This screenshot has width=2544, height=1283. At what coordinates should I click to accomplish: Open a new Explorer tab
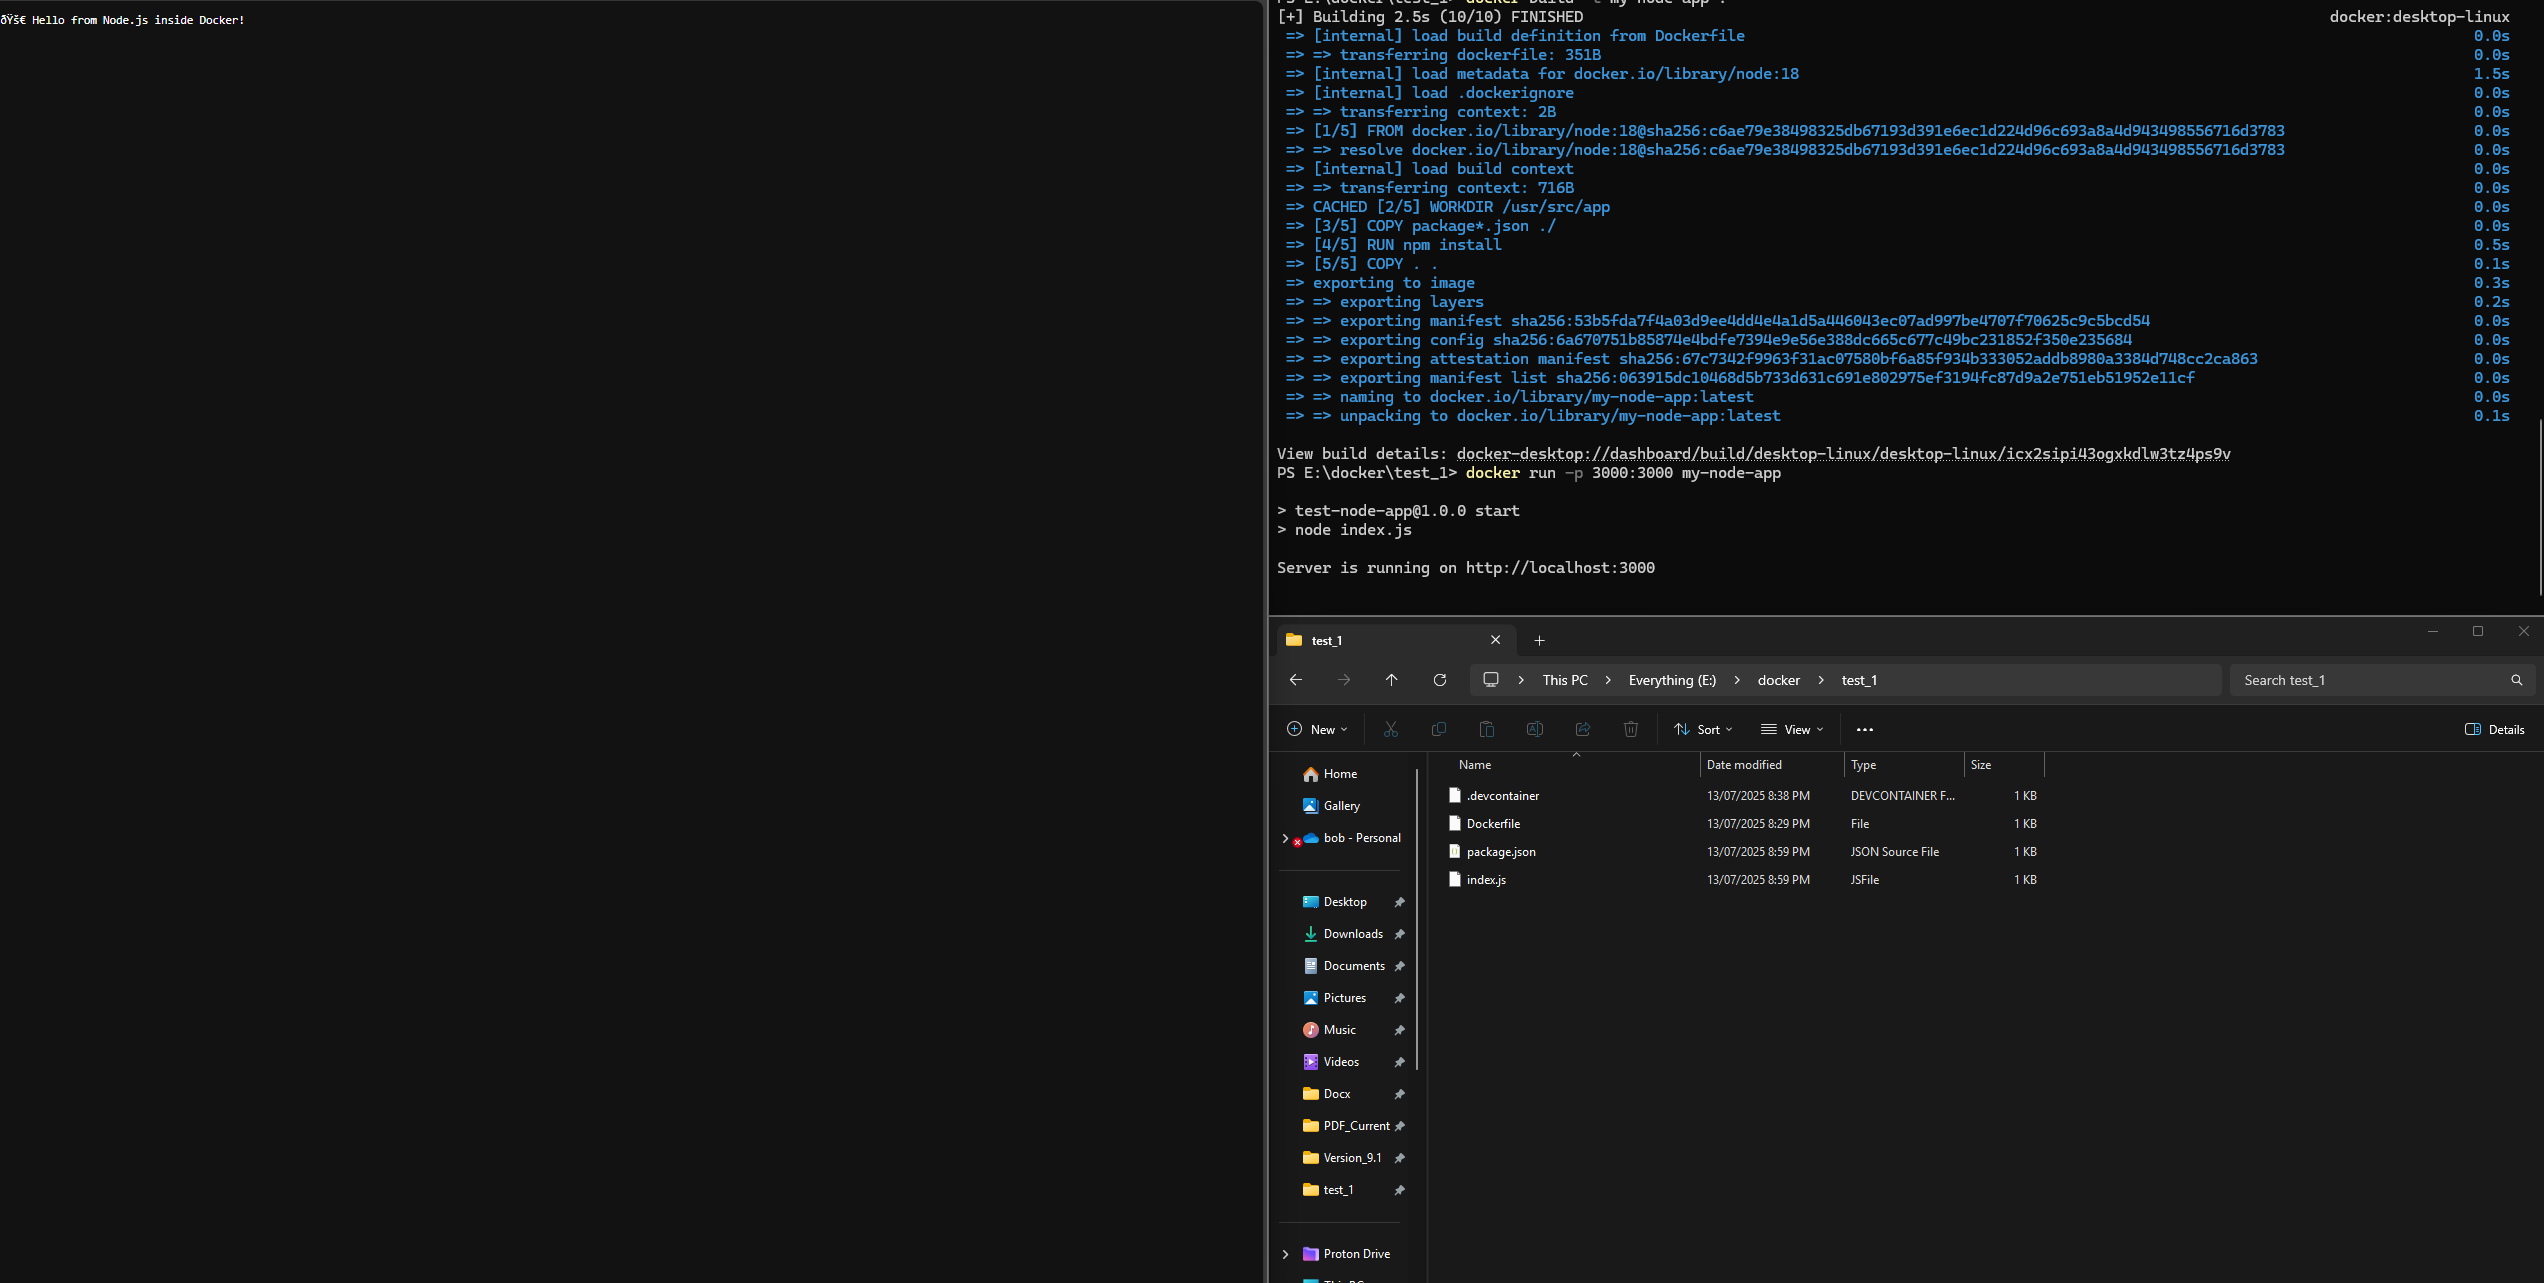click(1540, 640)
